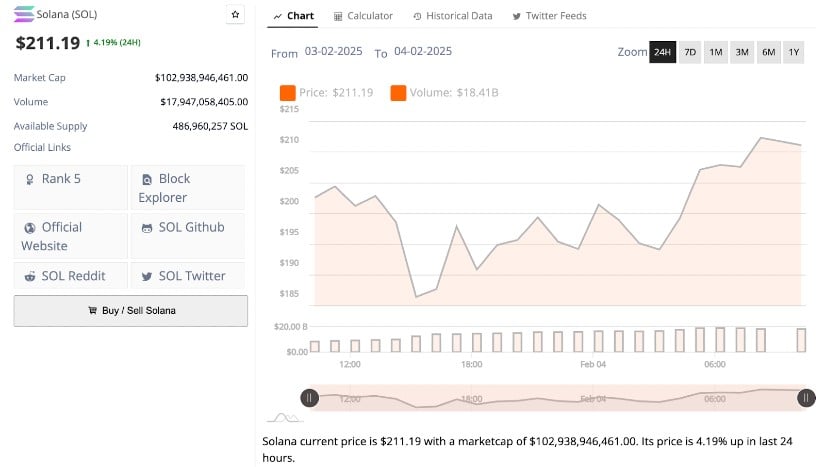Open the Block Explorer link
This screenshot has height=467, width=825.
[186, 187]
